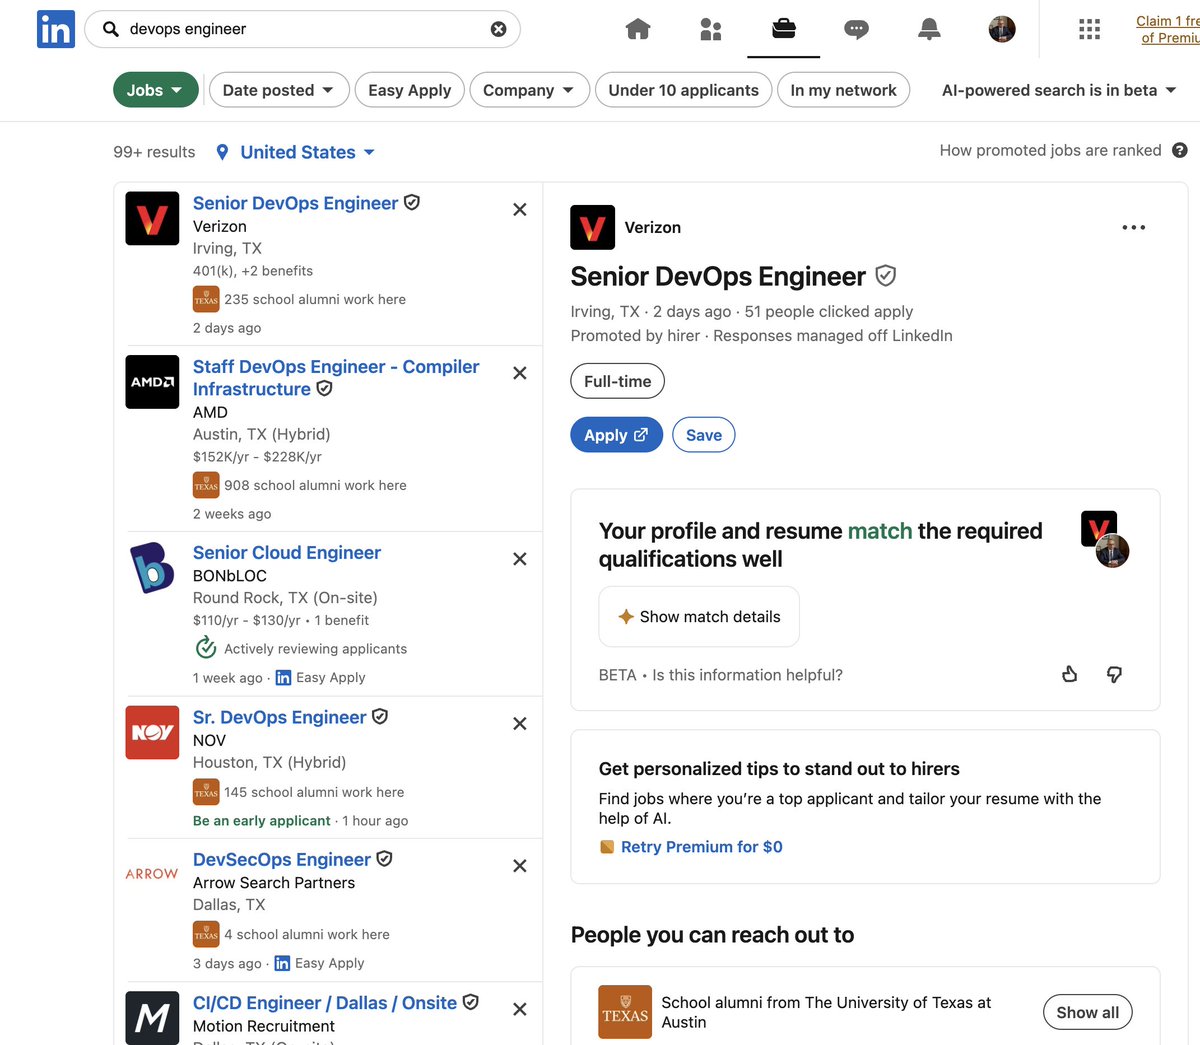Viewport: 1200px width, 1045px height.
Task: Click the help icon beside promoted jobs ranking
Action: pos(1180,150)
